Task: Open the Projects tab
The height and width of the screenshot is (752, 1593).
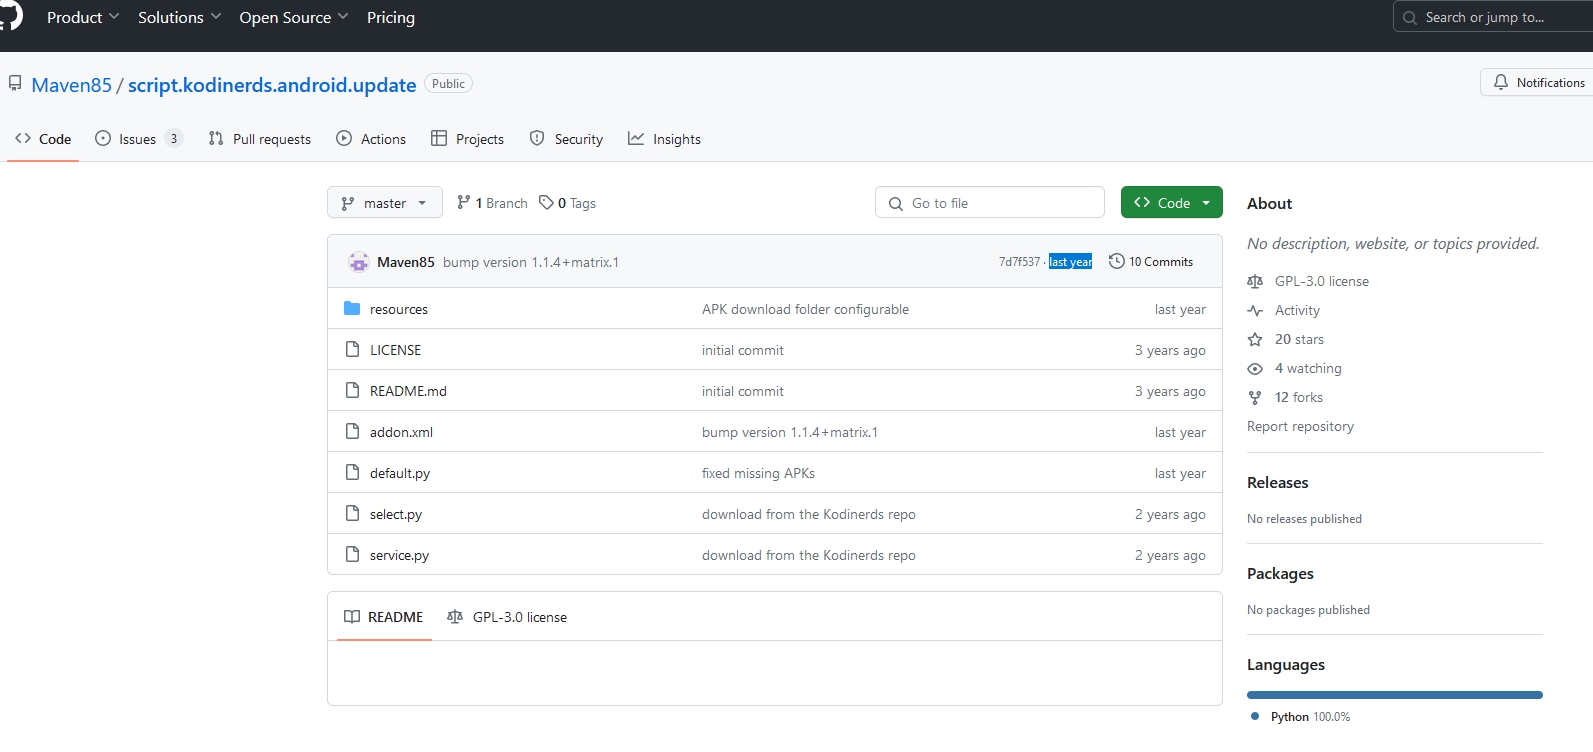Action: click(x=467, y=139)
